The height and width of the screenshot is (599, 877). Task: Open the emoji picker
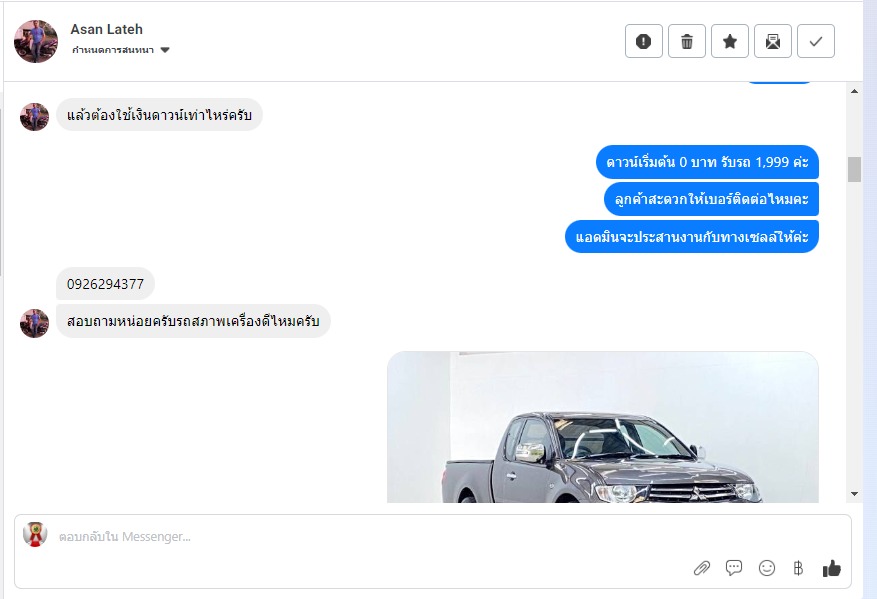pos(767,568)
